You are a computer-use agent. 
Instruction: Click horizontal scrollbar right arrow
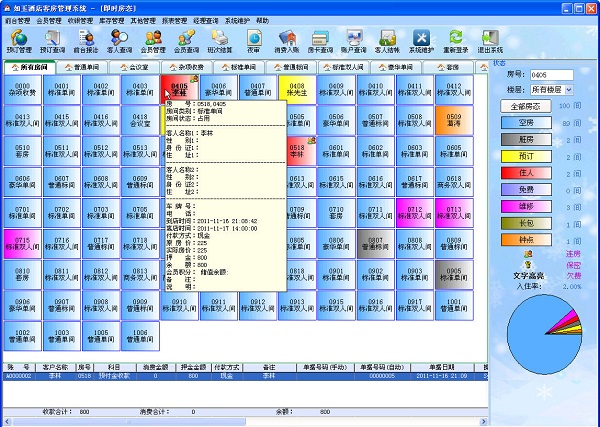point(484,421)
